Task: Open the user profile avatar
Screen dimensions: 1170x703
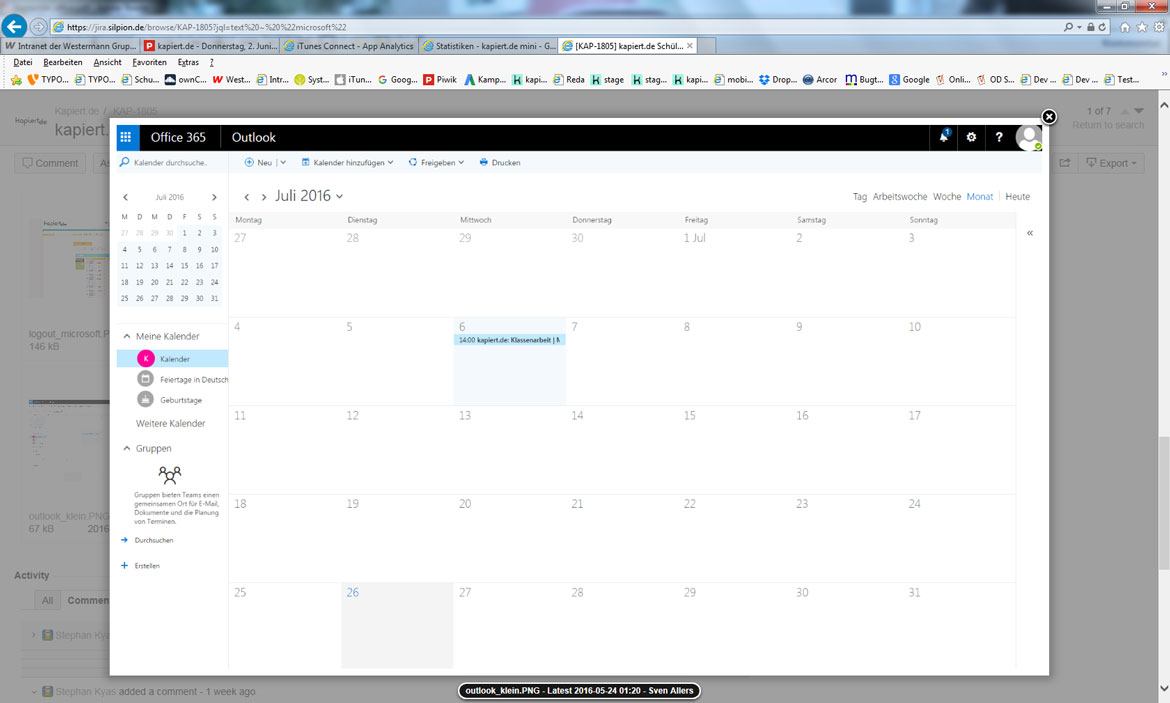Action: point(1028,137)
